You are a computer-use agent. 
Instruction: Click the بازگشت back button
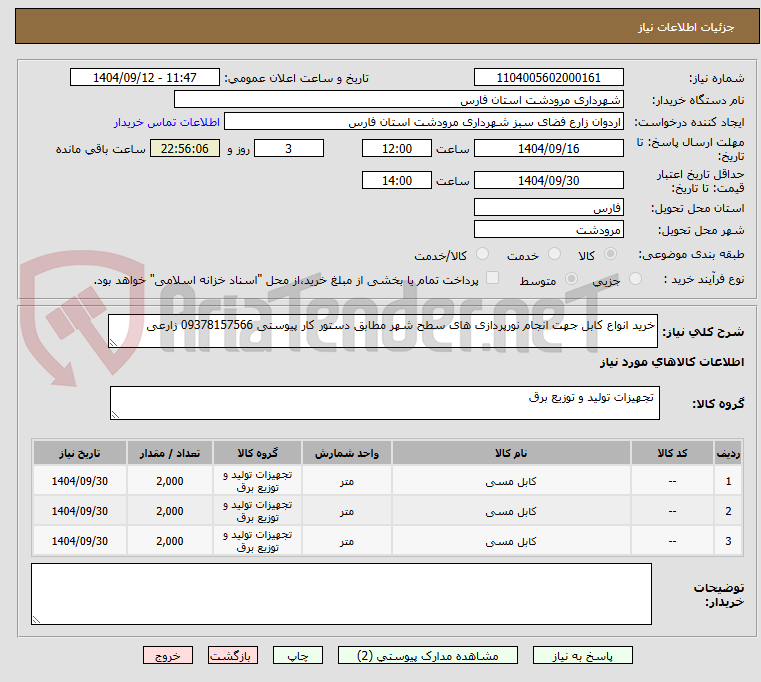pyautogui.click(x=232, y=655)
